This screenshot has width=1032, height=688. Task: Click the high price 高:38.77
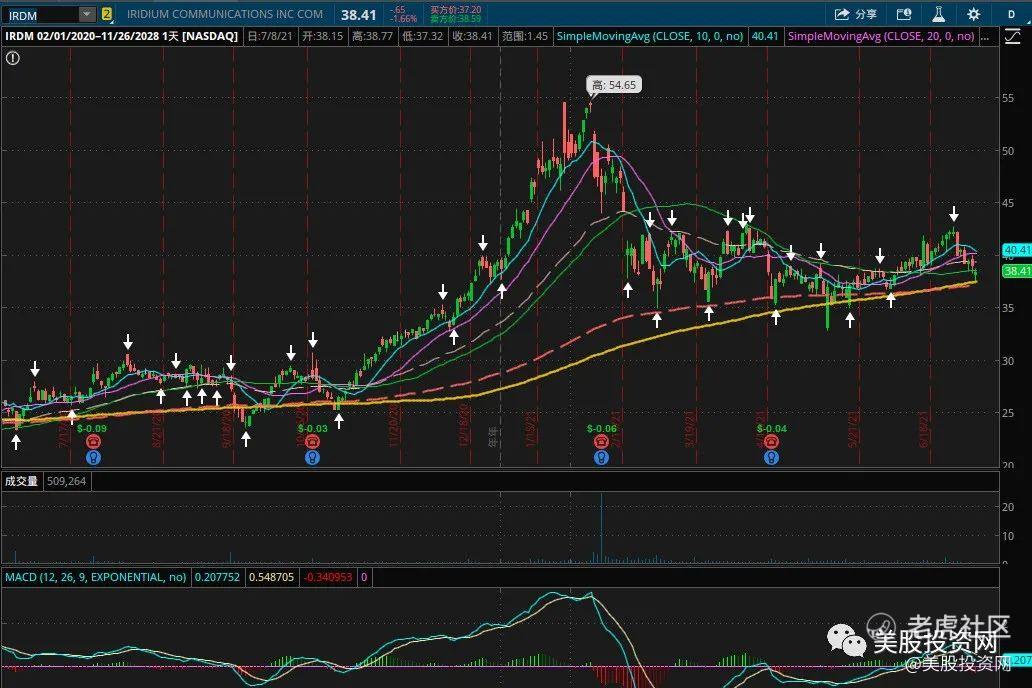[373, 36]
